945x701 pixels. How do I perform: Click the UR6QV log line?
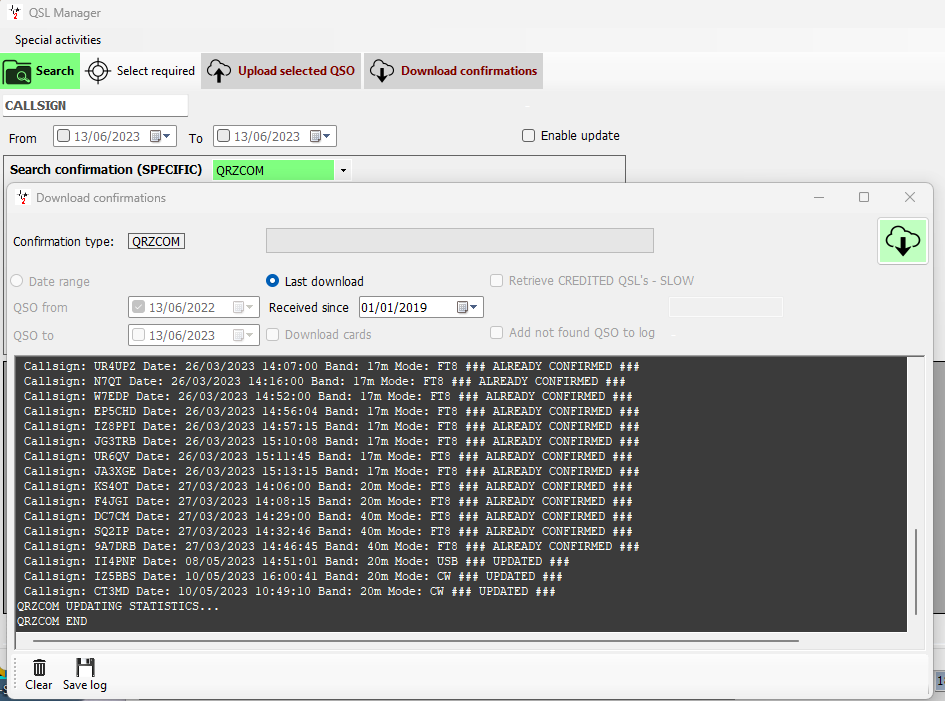pyautogui.click(x=328, y=456)
